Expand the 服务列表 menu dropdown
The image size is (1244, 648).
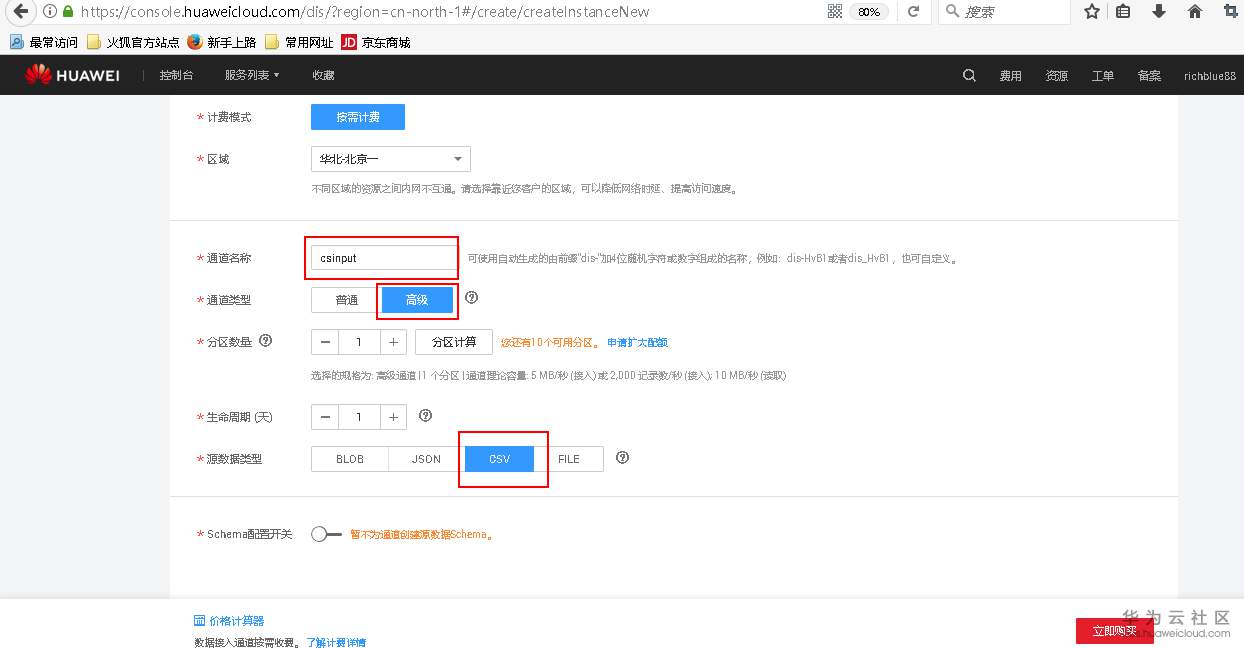pyautogui.click(x=250, y=74)
